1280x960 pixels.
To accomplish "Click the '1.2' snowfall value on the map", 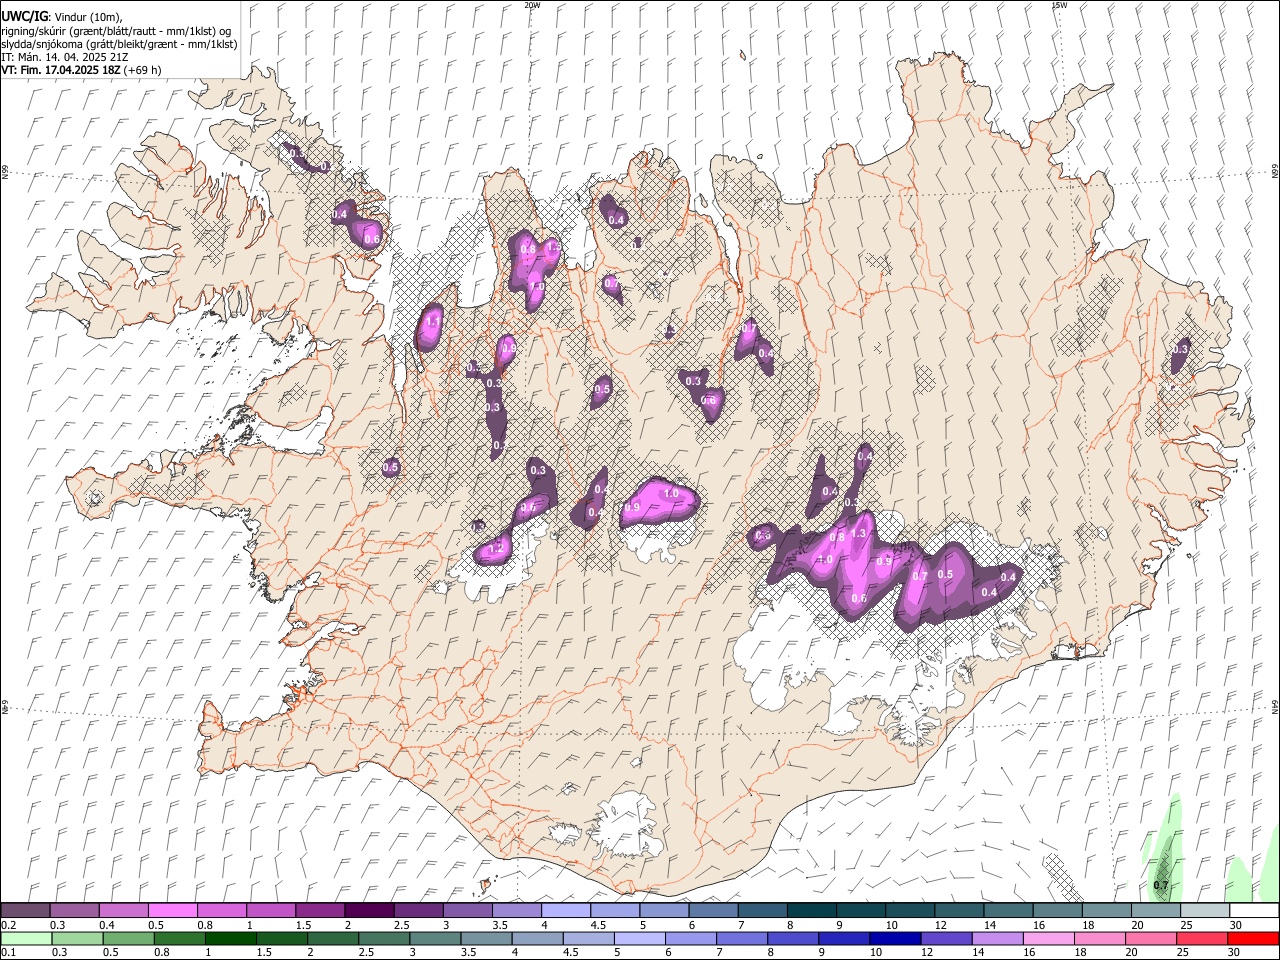I will 494,549.
